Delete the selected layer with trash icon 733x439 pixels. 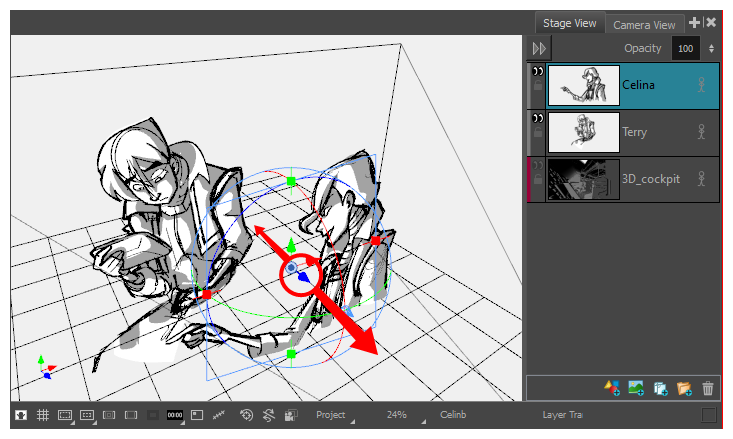(x=708, y=388)
